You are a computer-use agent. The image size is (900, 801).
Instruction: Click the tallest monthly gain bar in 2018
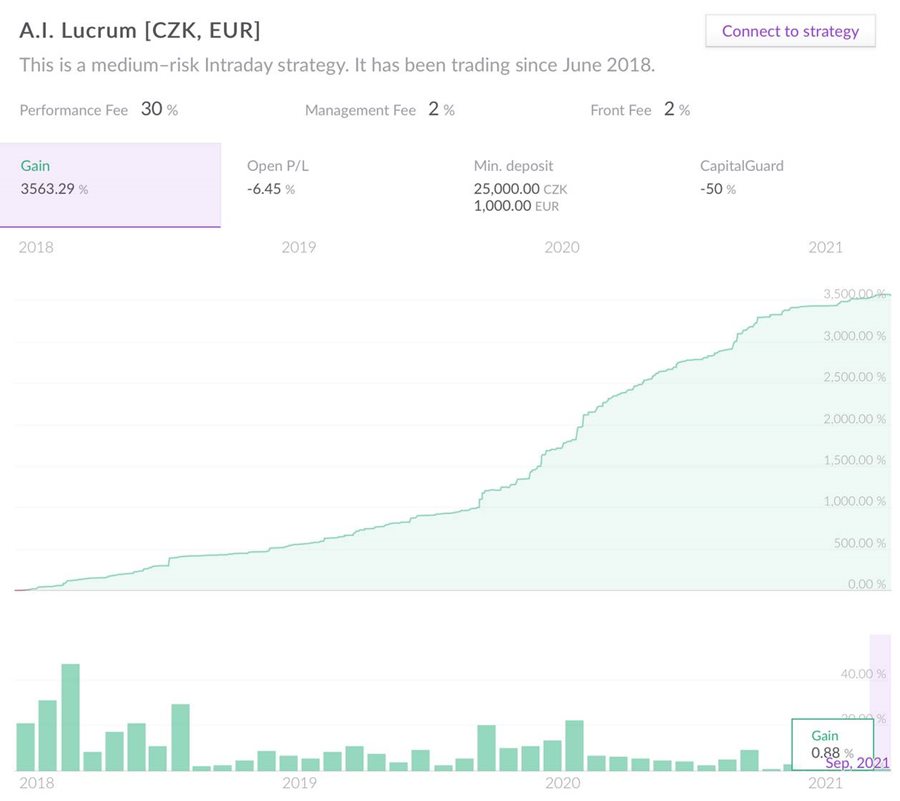(x=70, y=717)
